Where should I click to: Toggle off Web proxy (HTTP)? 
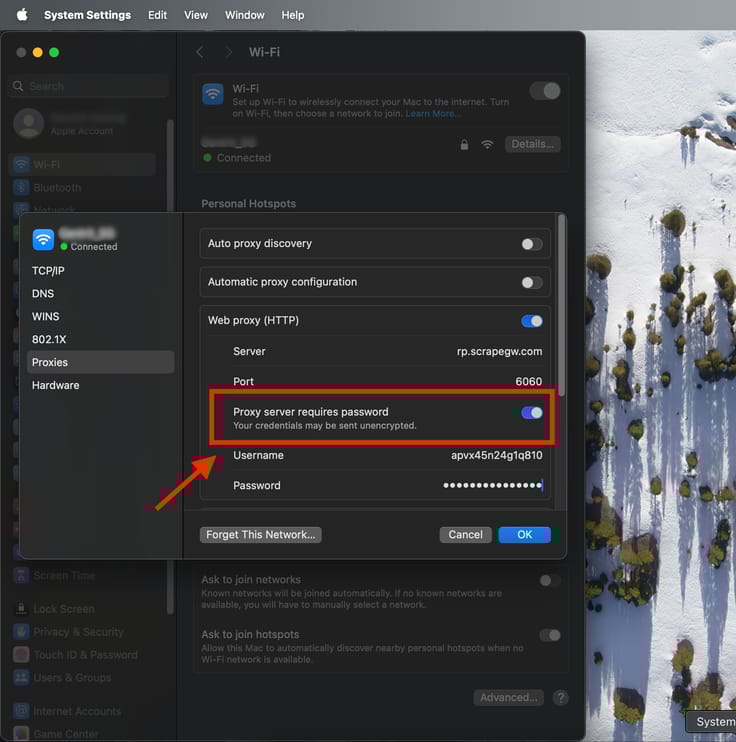[532, 321]
